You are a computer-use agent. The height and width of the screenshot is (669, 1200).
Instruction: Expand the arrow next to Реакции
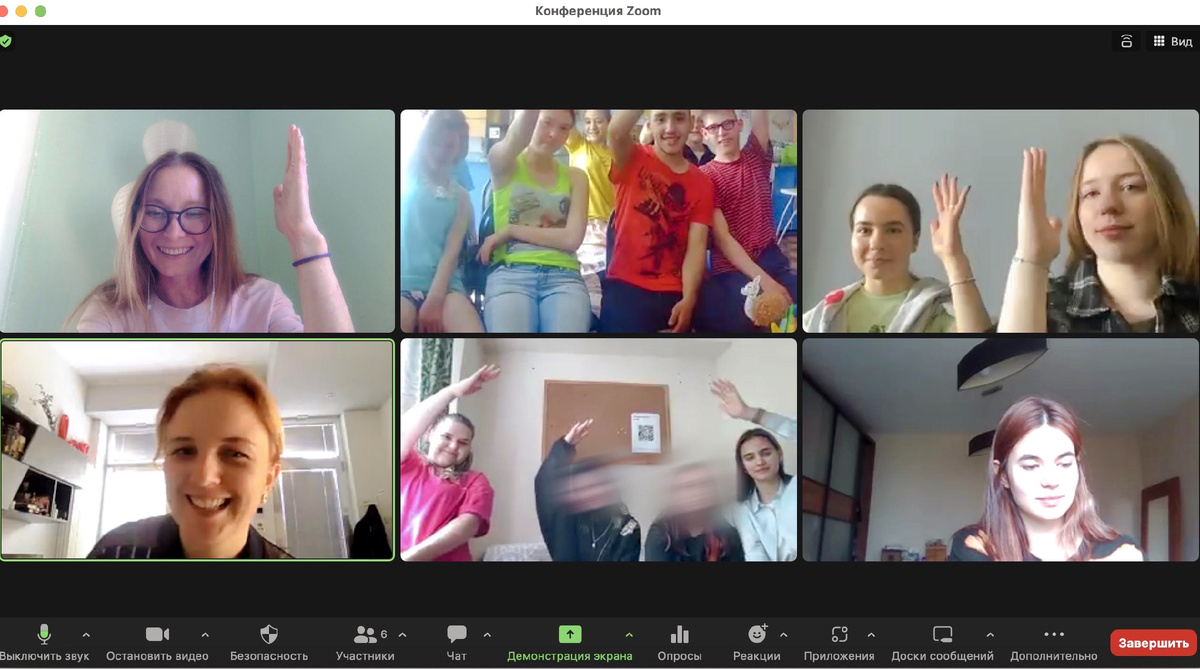pos(783,635)
